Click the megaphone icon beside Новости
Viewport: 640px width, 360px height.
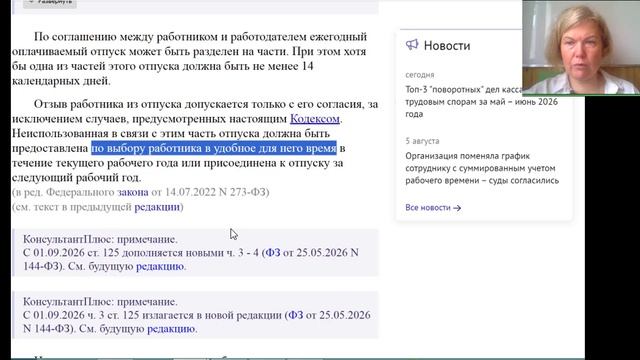(x=412, y=44)
